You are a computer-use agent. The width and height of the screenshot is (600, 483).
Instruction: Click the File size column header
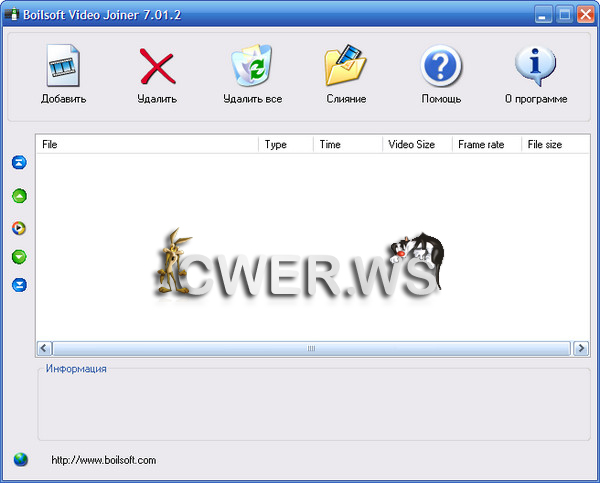(x=555, y=144)
